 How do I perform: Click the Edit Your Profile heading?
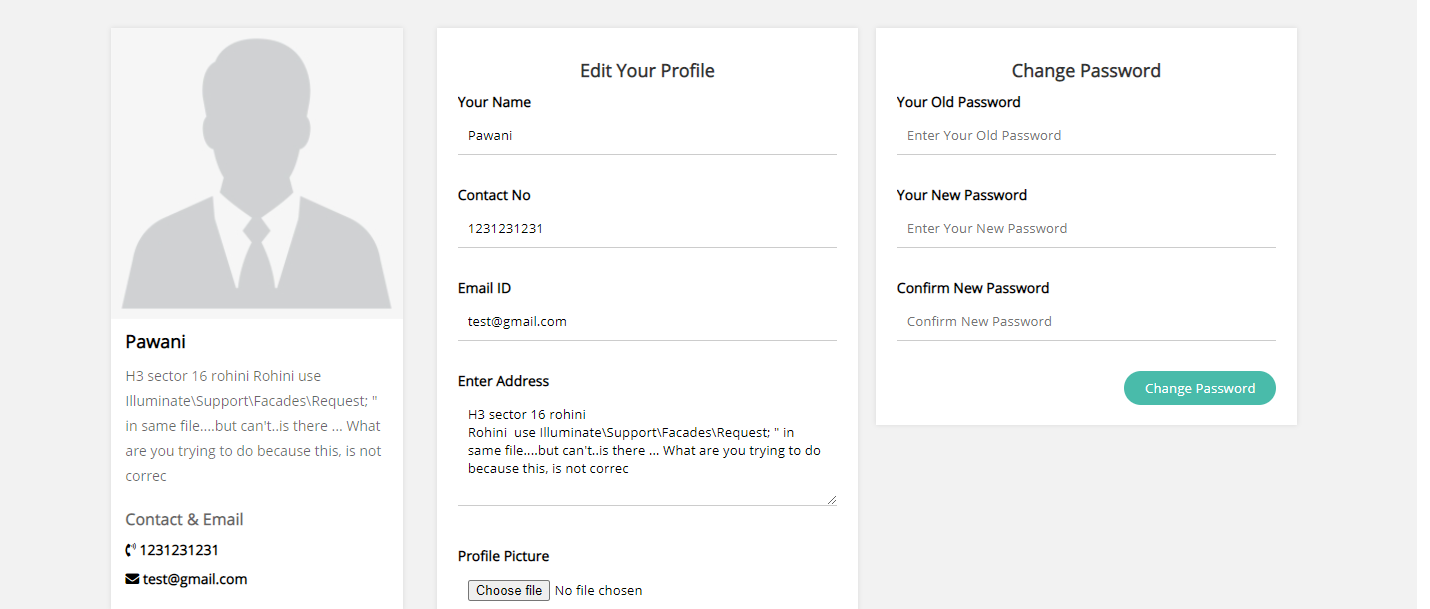pyautogui.click(x=647, y=71)
